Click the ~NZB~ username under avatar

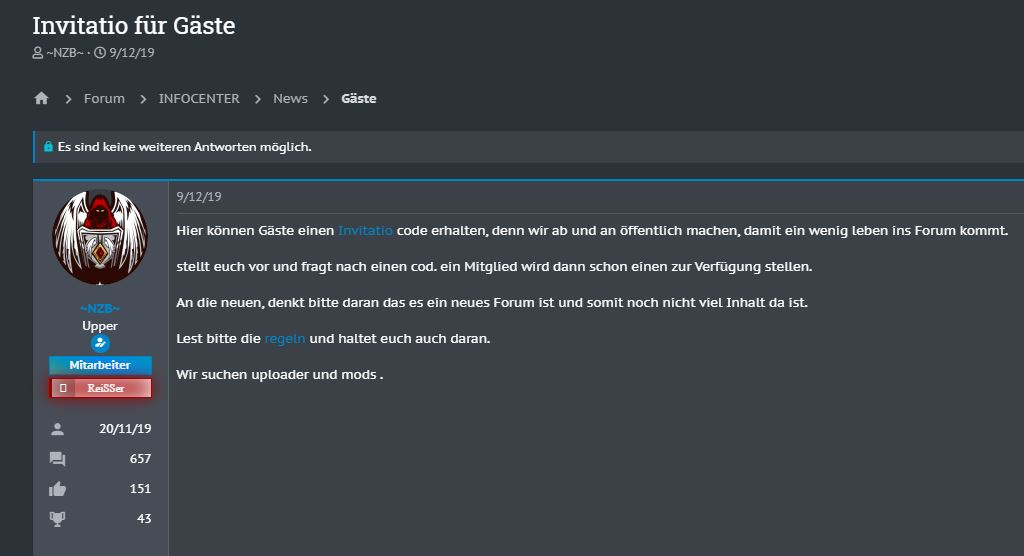100,308
